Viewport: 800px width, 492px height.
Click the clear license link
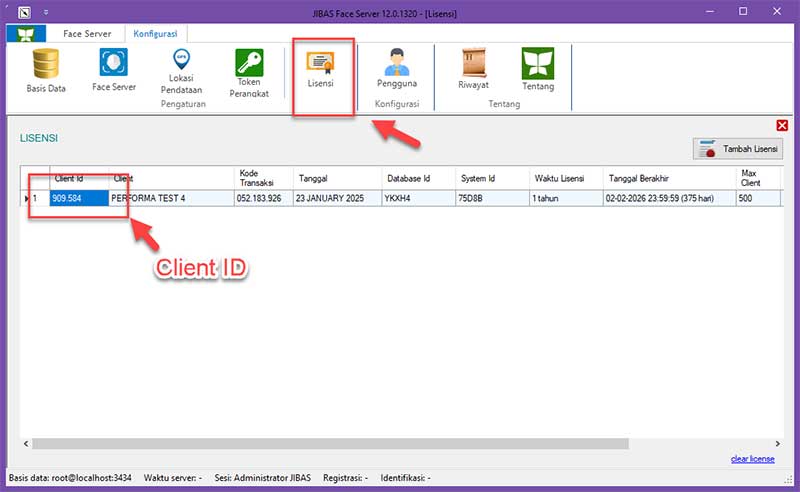[x=753, y=459]
